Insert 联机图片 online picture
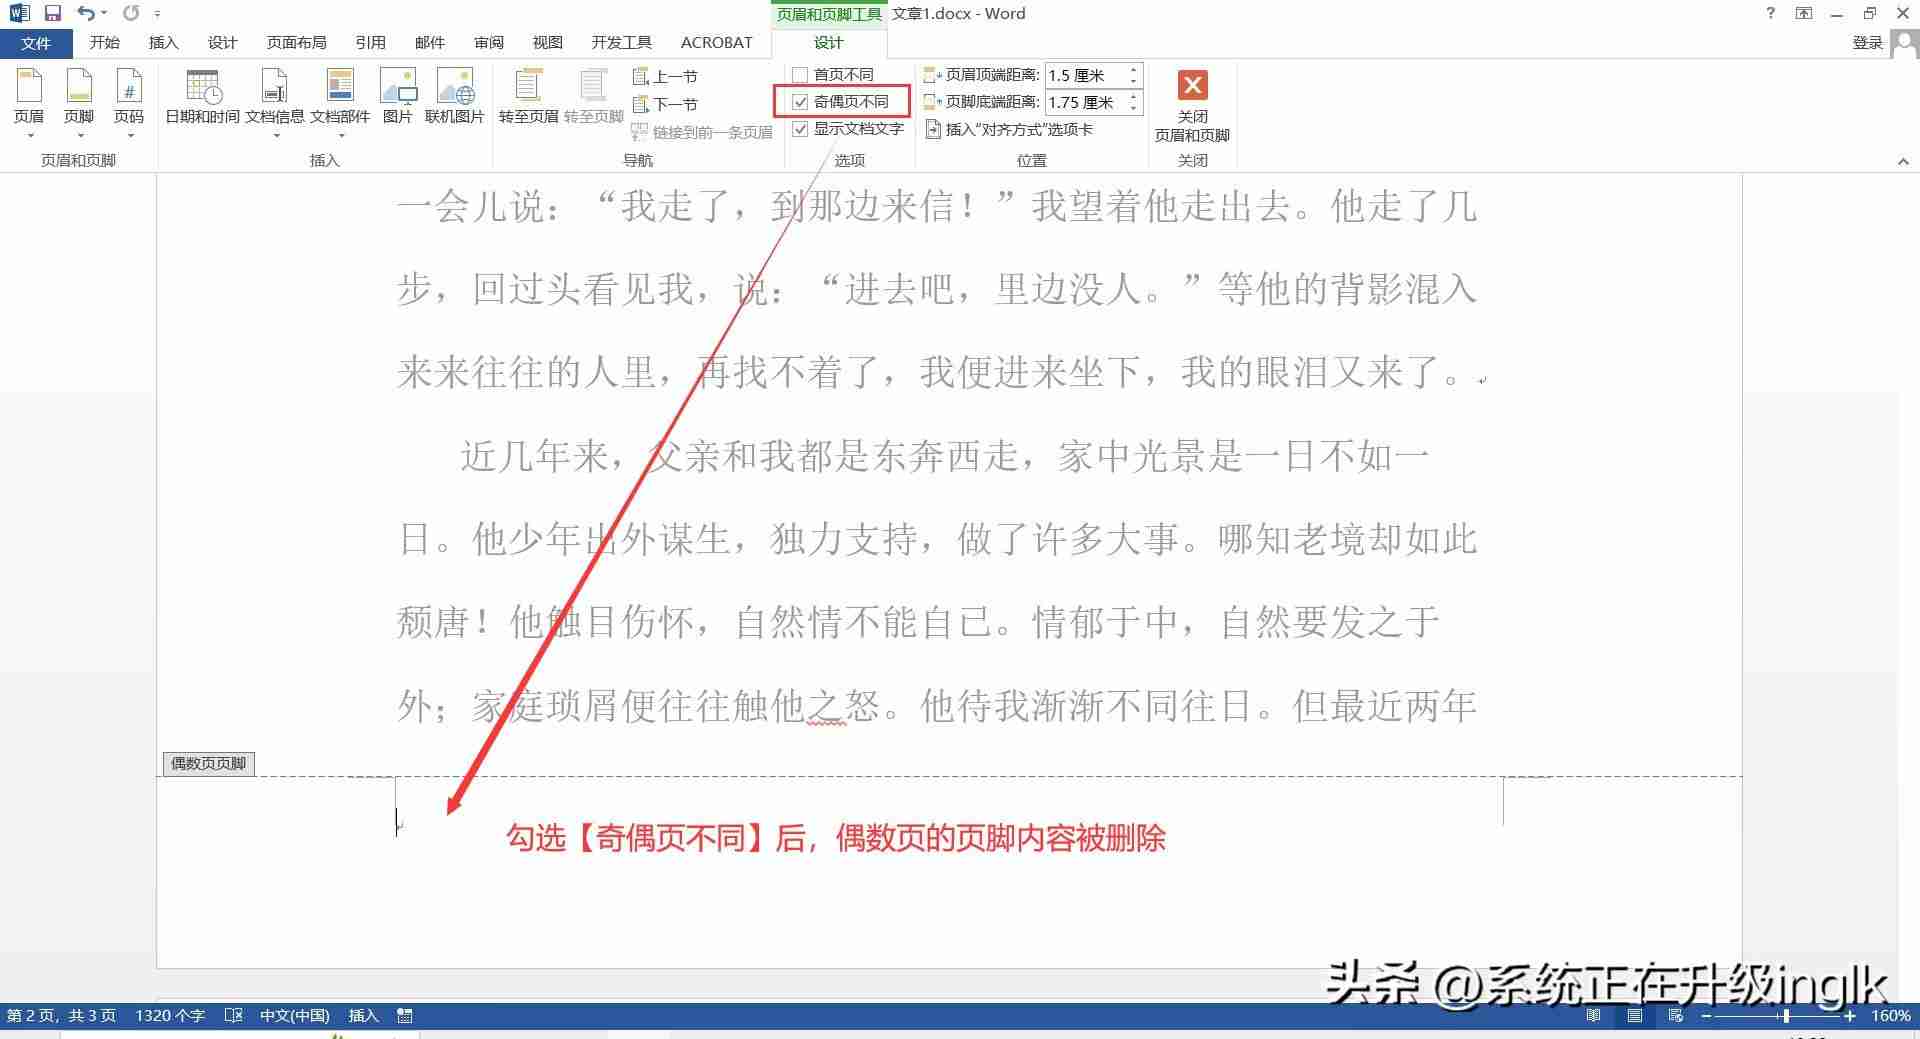 click(x=455, y=97)
